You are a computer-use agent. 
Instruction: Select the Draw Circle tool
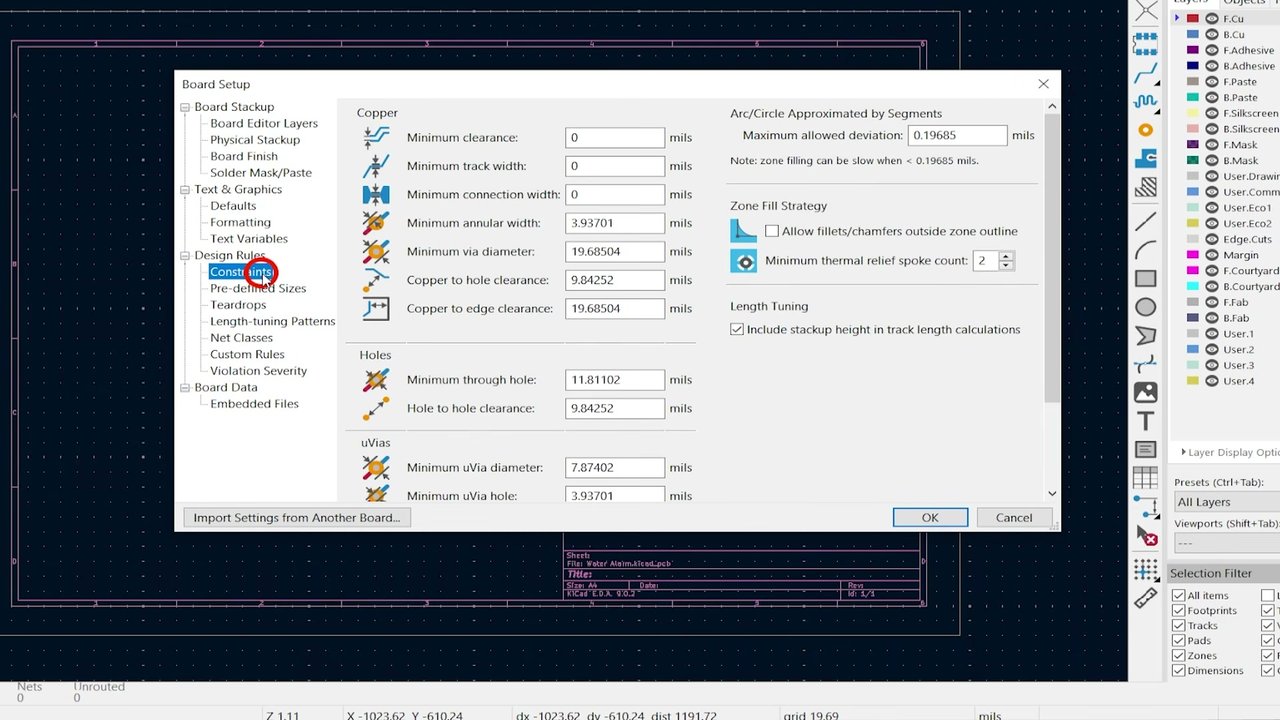(1146, 307)
